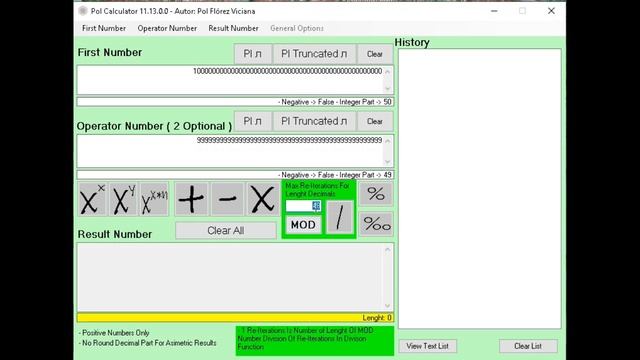Click the application icon in title bar
The width and height of the screenshot is (640, 360).
click(x=83, y=11)
